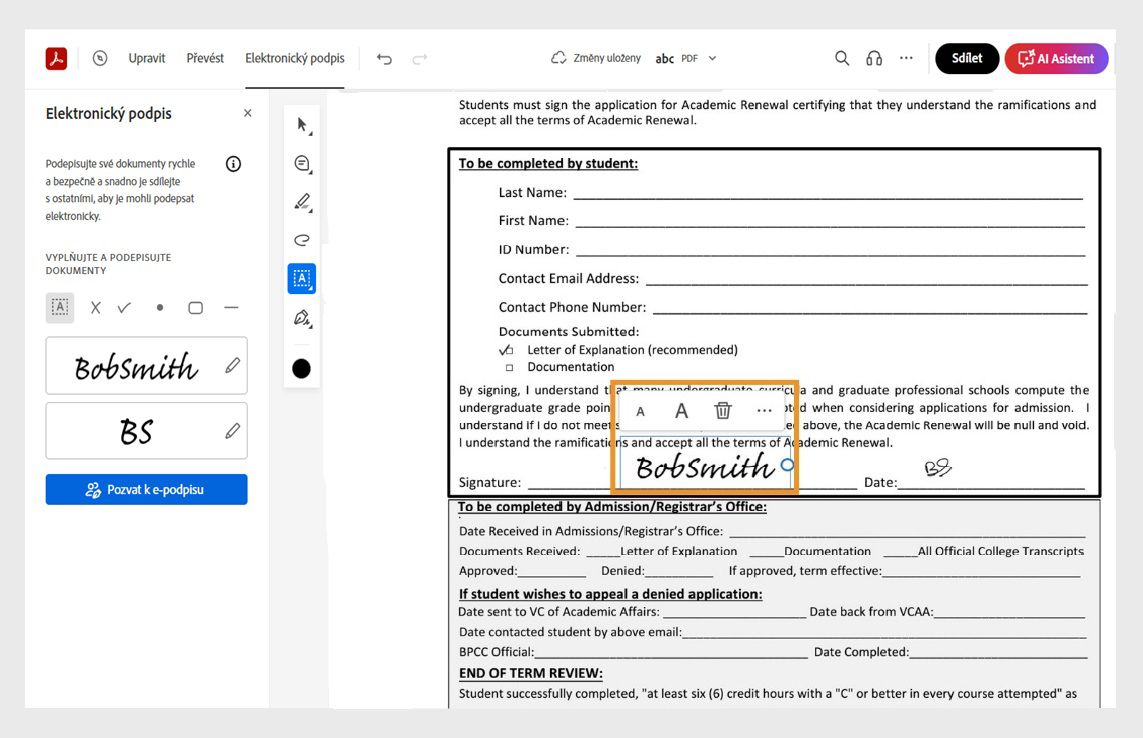This screenshot has width=1143, height=738.
Task: Select the comment bubble tool
Action: [302, 164]
